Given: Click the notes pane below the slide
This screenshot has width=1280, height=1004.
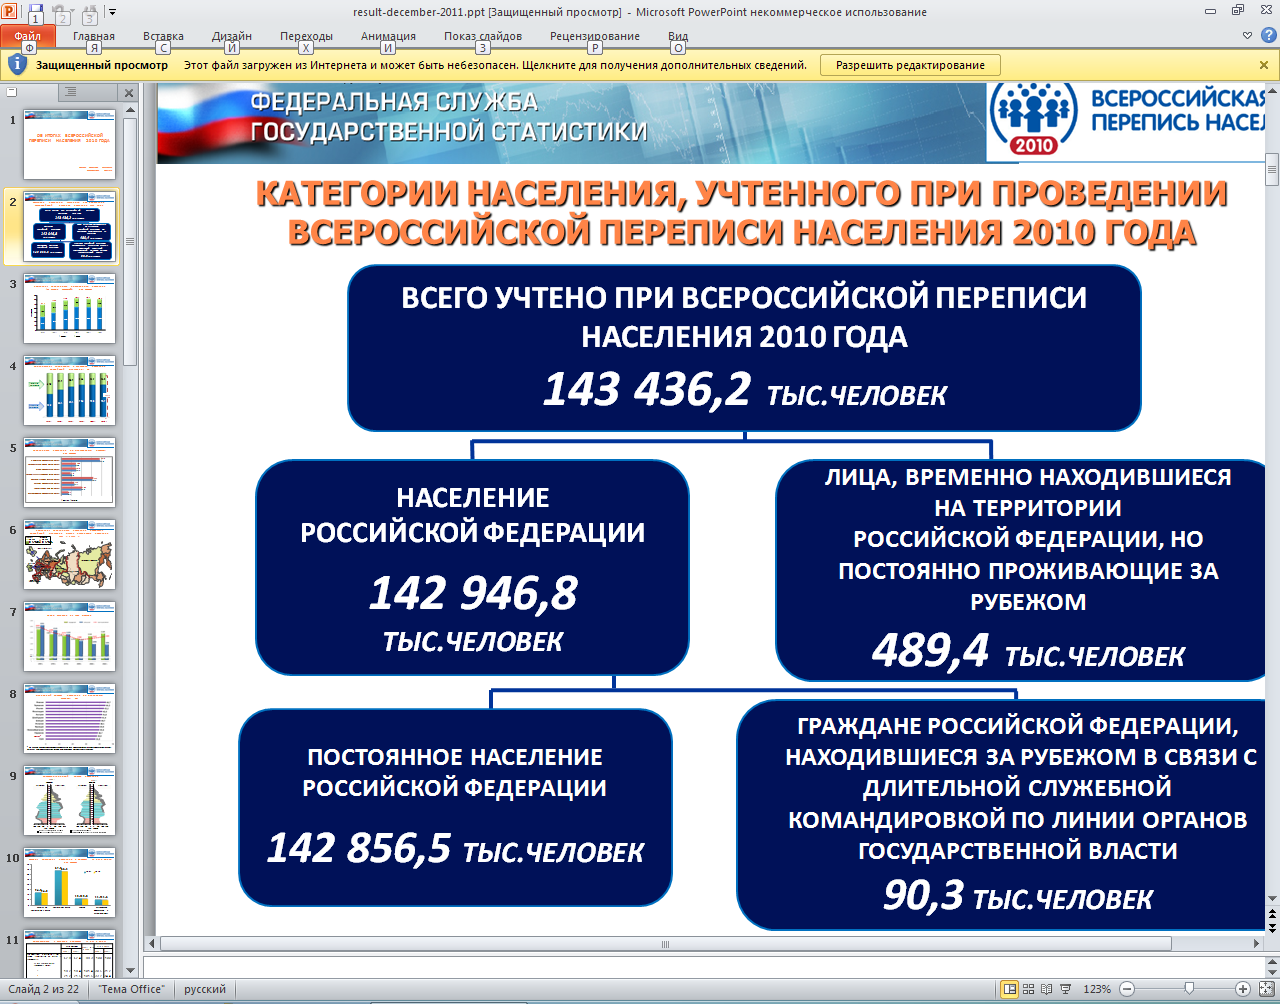Looking at the screenshot, I should point(704,966).
